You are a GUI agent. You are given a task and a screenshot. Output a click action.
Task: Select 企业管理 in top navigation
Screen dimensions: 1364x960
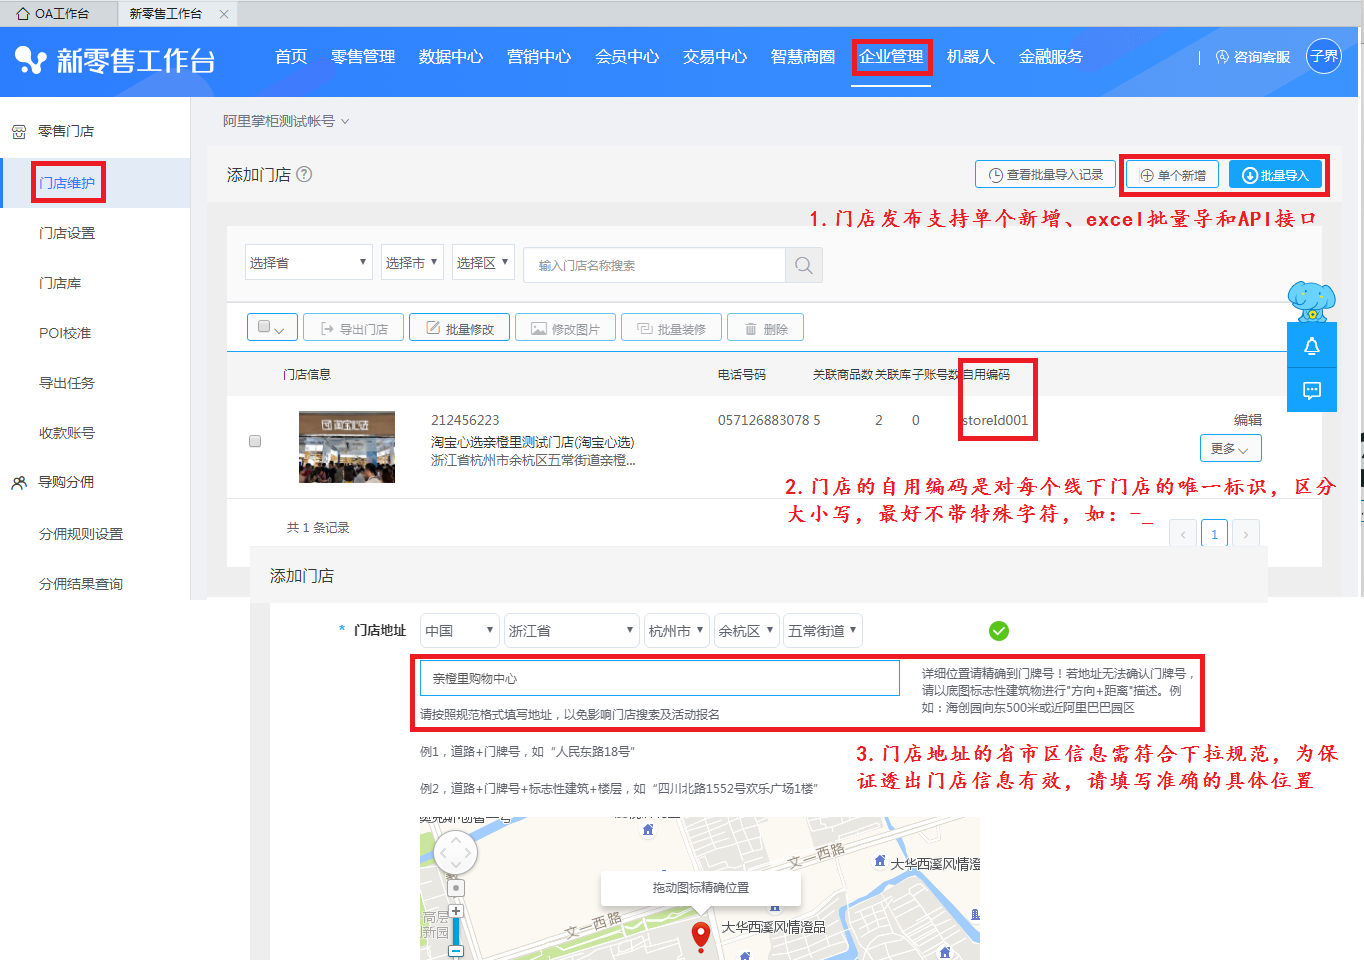(x=891, y=57)
